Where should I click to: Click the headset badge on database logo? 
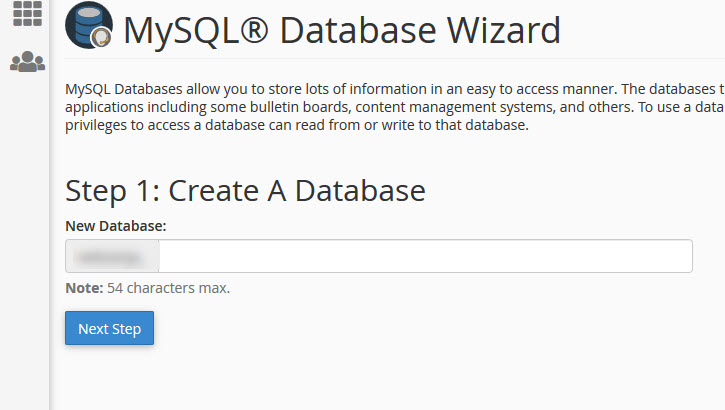pyautogui.click(x=101, y=37)
